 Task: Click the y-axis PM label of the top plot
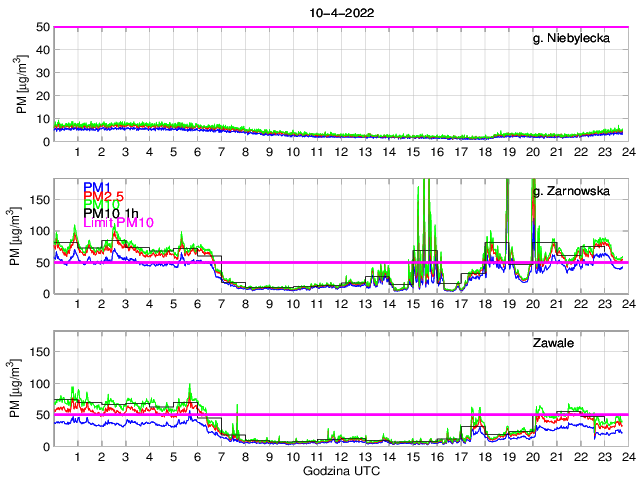(x=22, y=84)
